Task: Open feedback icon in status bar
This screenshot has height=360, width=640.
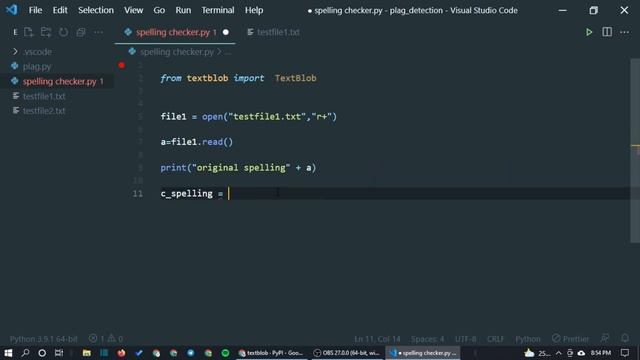Action: tap(605, 338)
